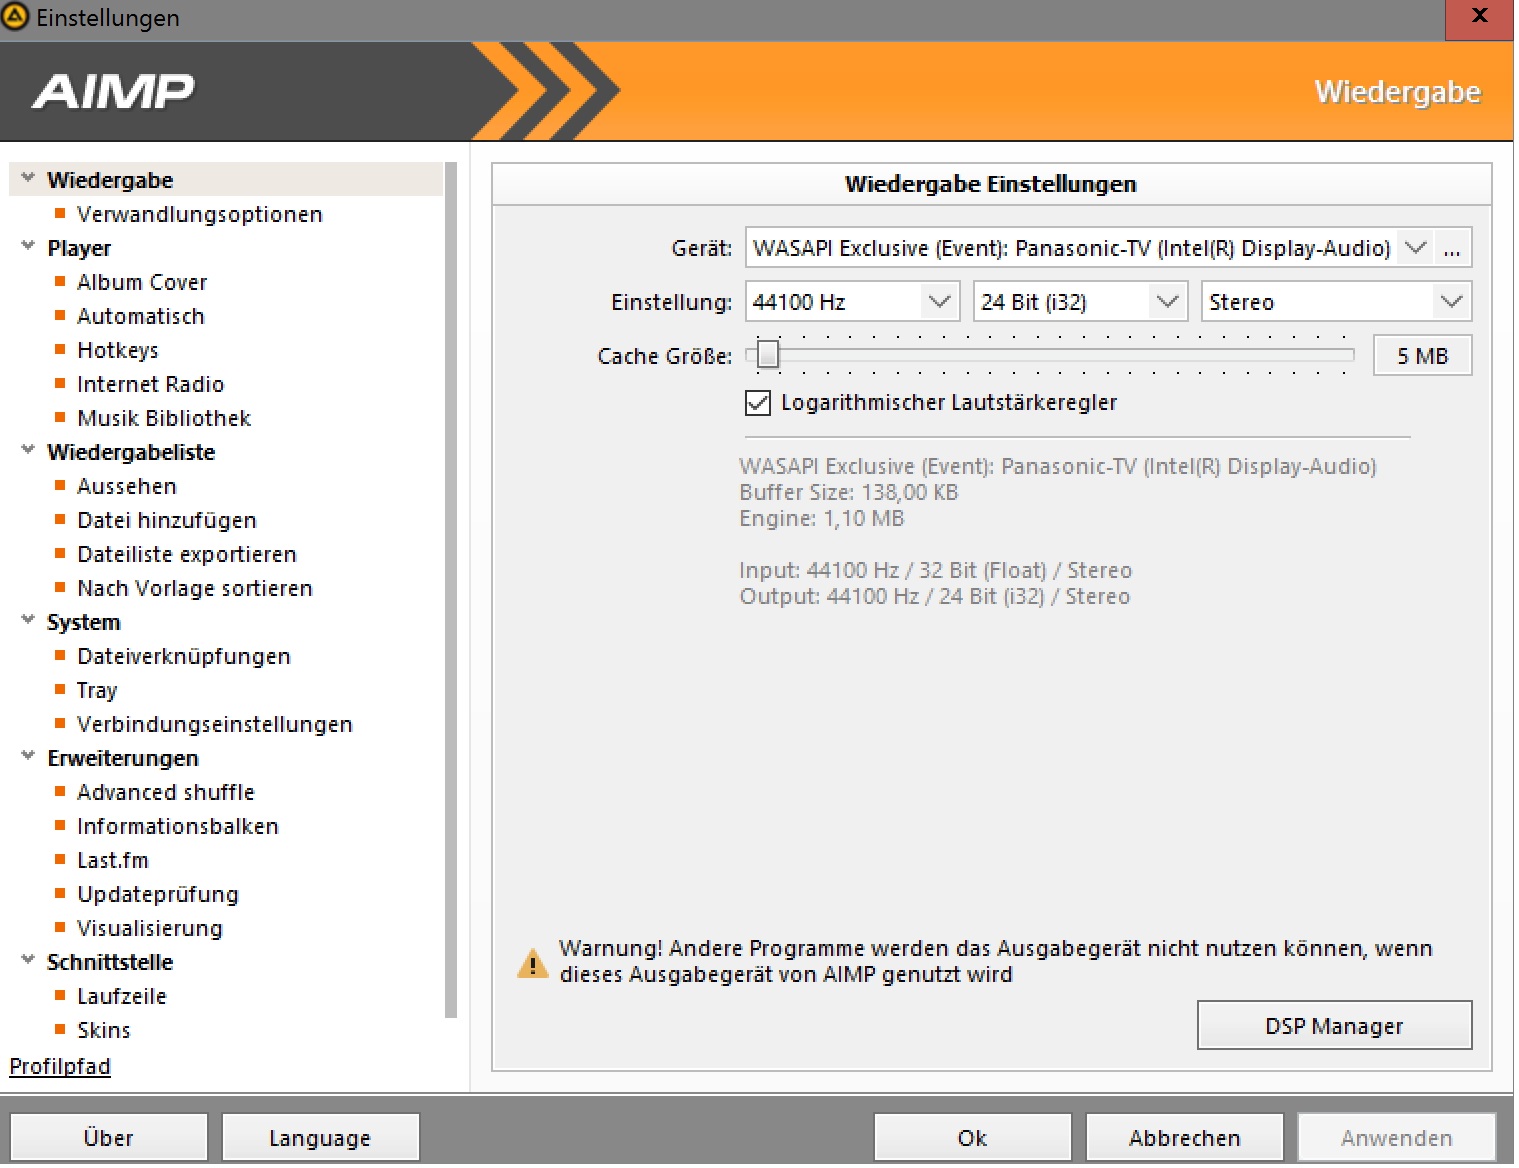Click the settings tree scrollbar

[x=451, y=590]
